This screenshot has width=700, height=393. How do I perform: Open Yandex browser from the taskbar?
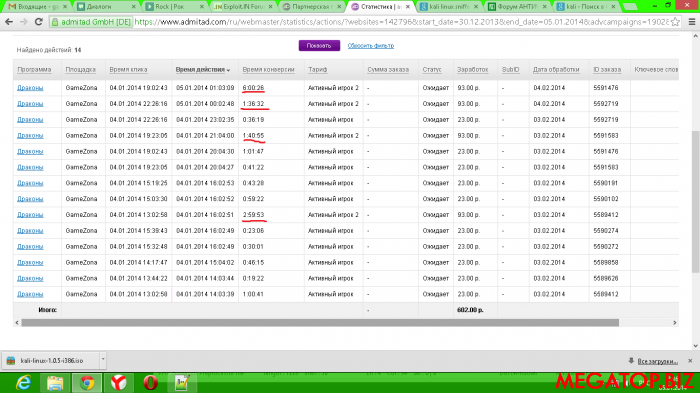(118, 383)
